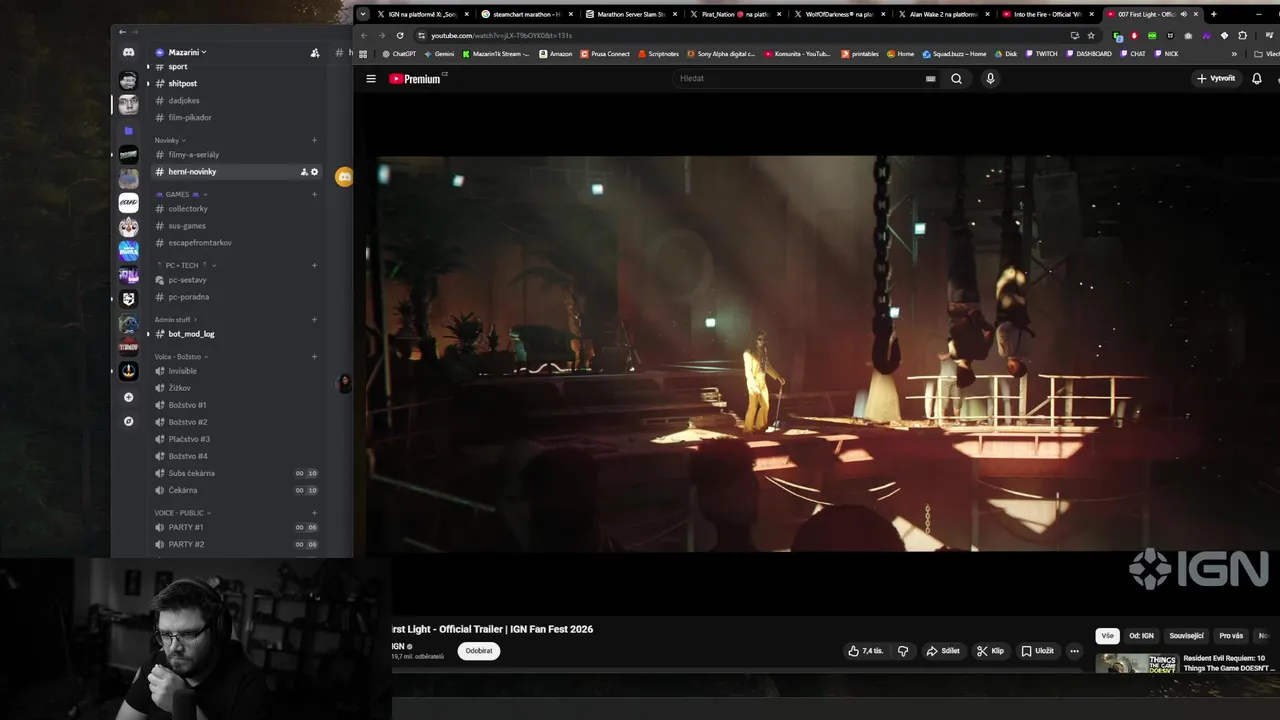Open Mazarini server dropdown menu

pos(187,52)
